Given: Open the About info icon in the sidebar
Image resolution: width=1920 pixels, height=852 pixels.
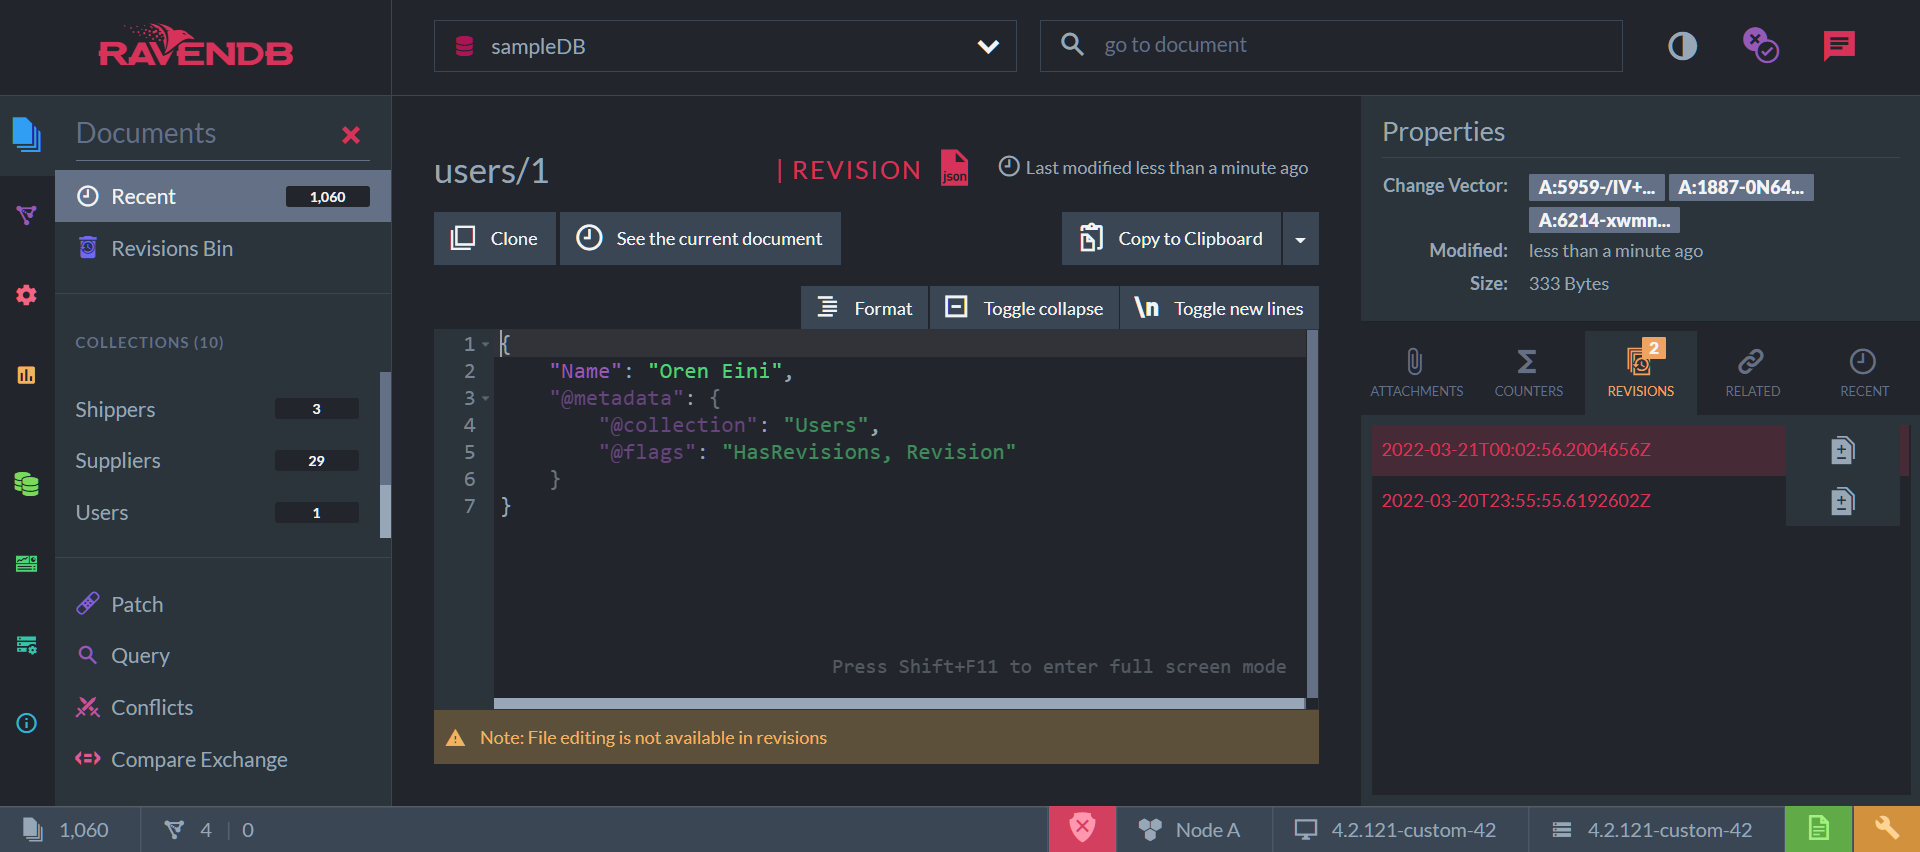Looking at the screenshot, I should tap(27, 723).
